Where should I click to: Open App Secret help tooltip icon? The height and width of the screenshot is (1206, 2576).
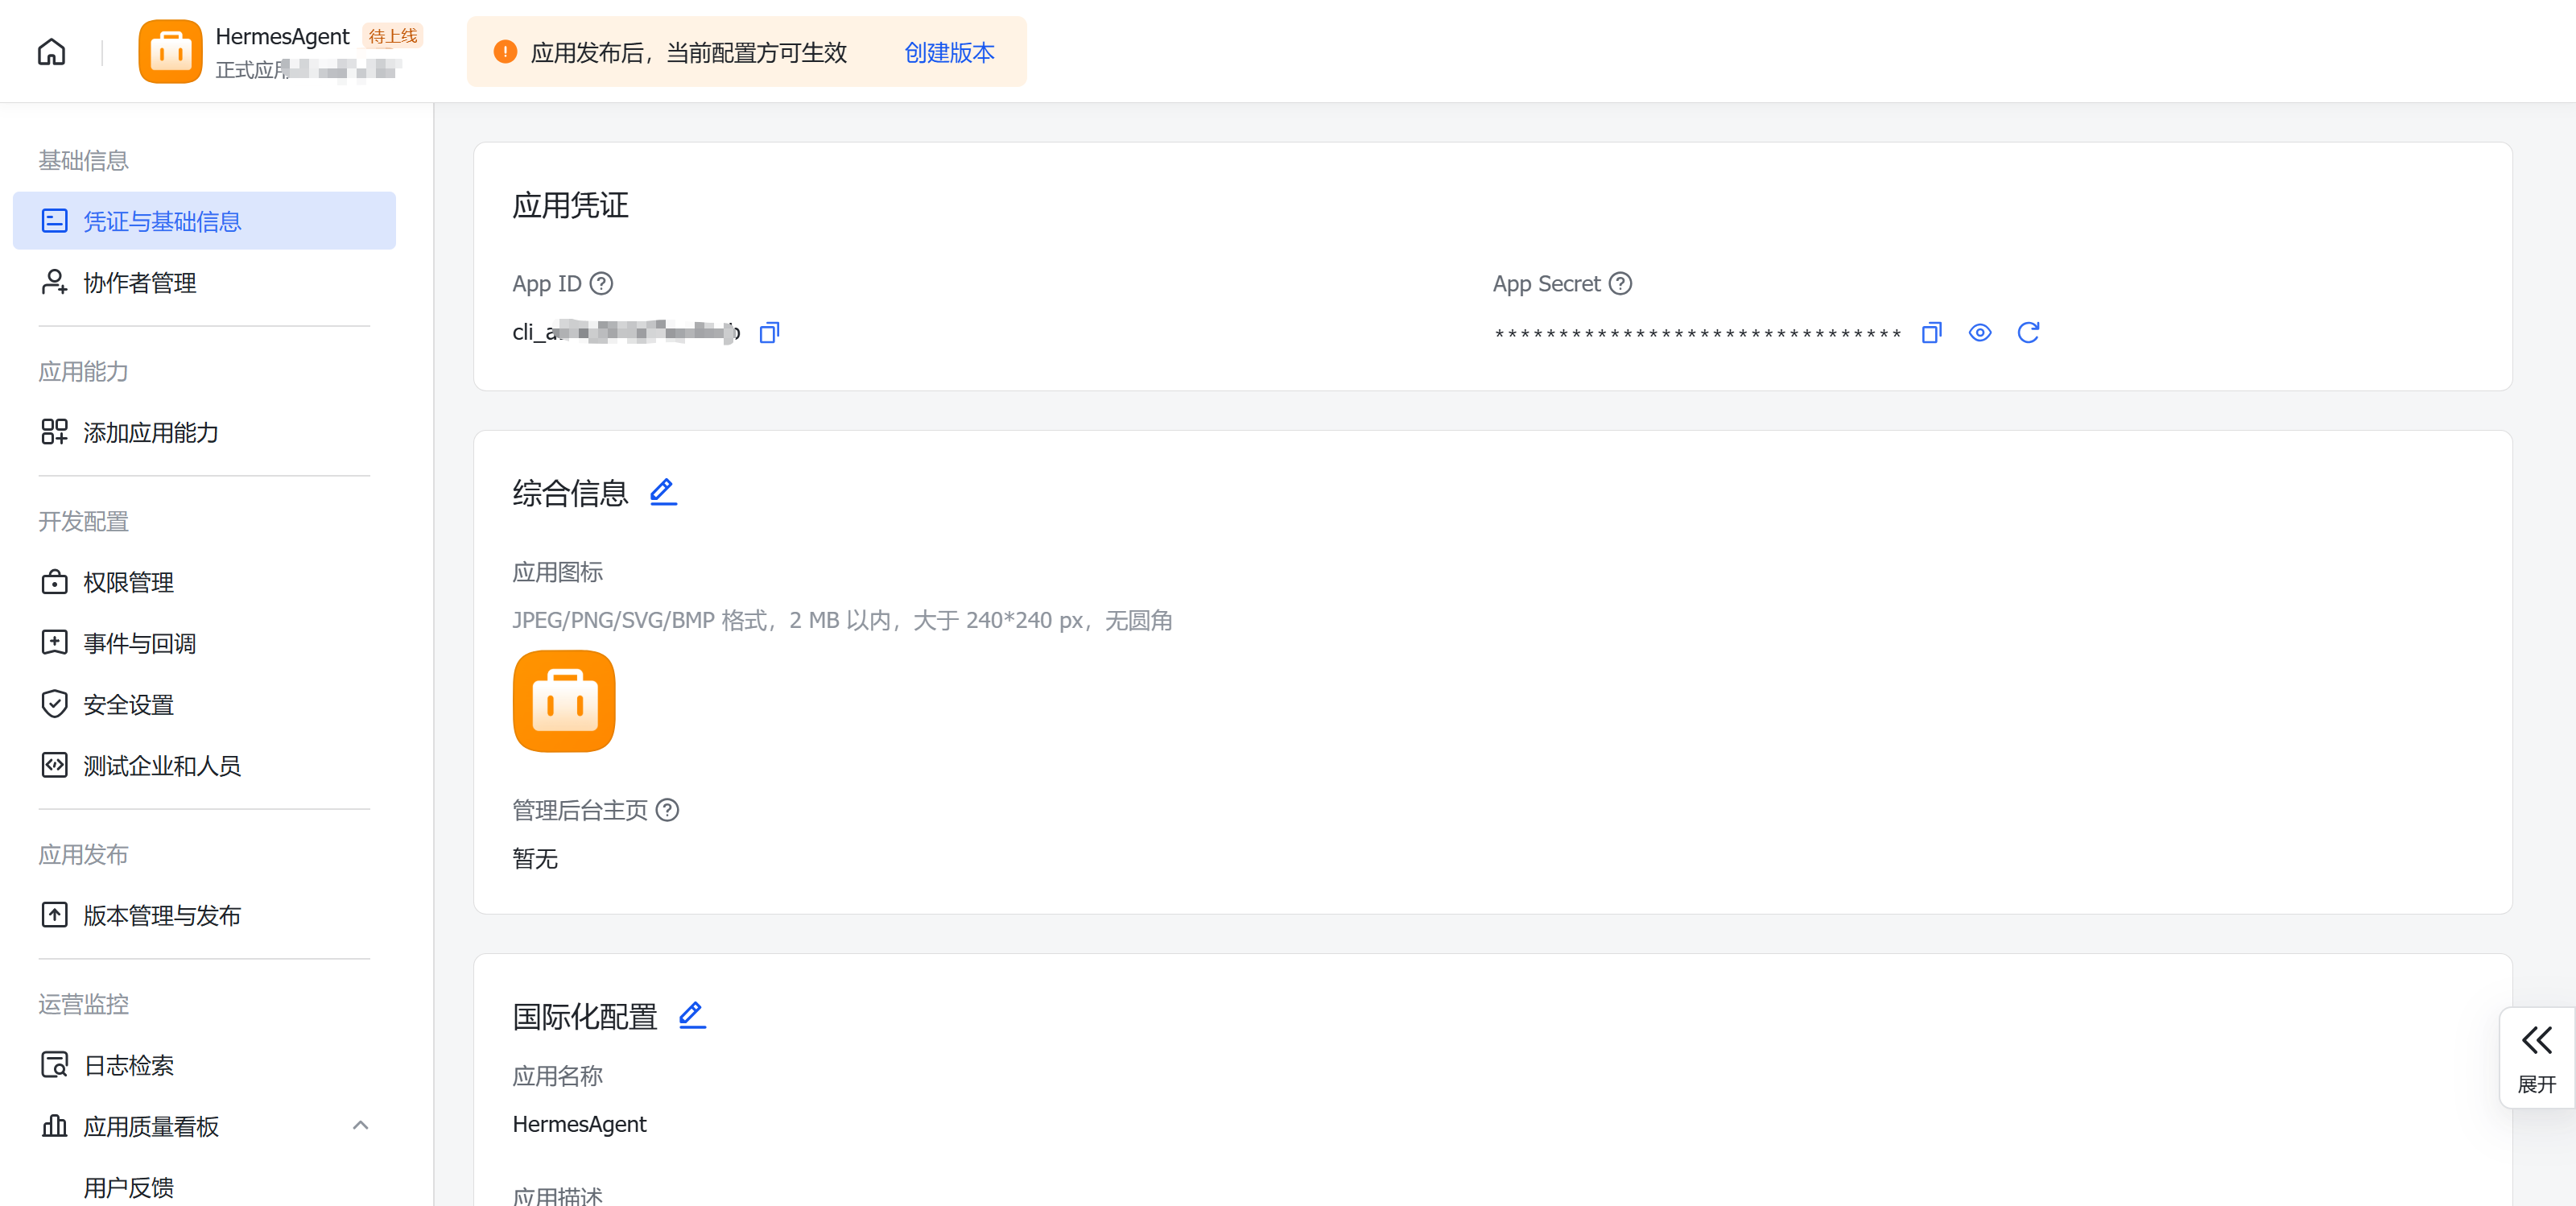[x=1620, y=284]
